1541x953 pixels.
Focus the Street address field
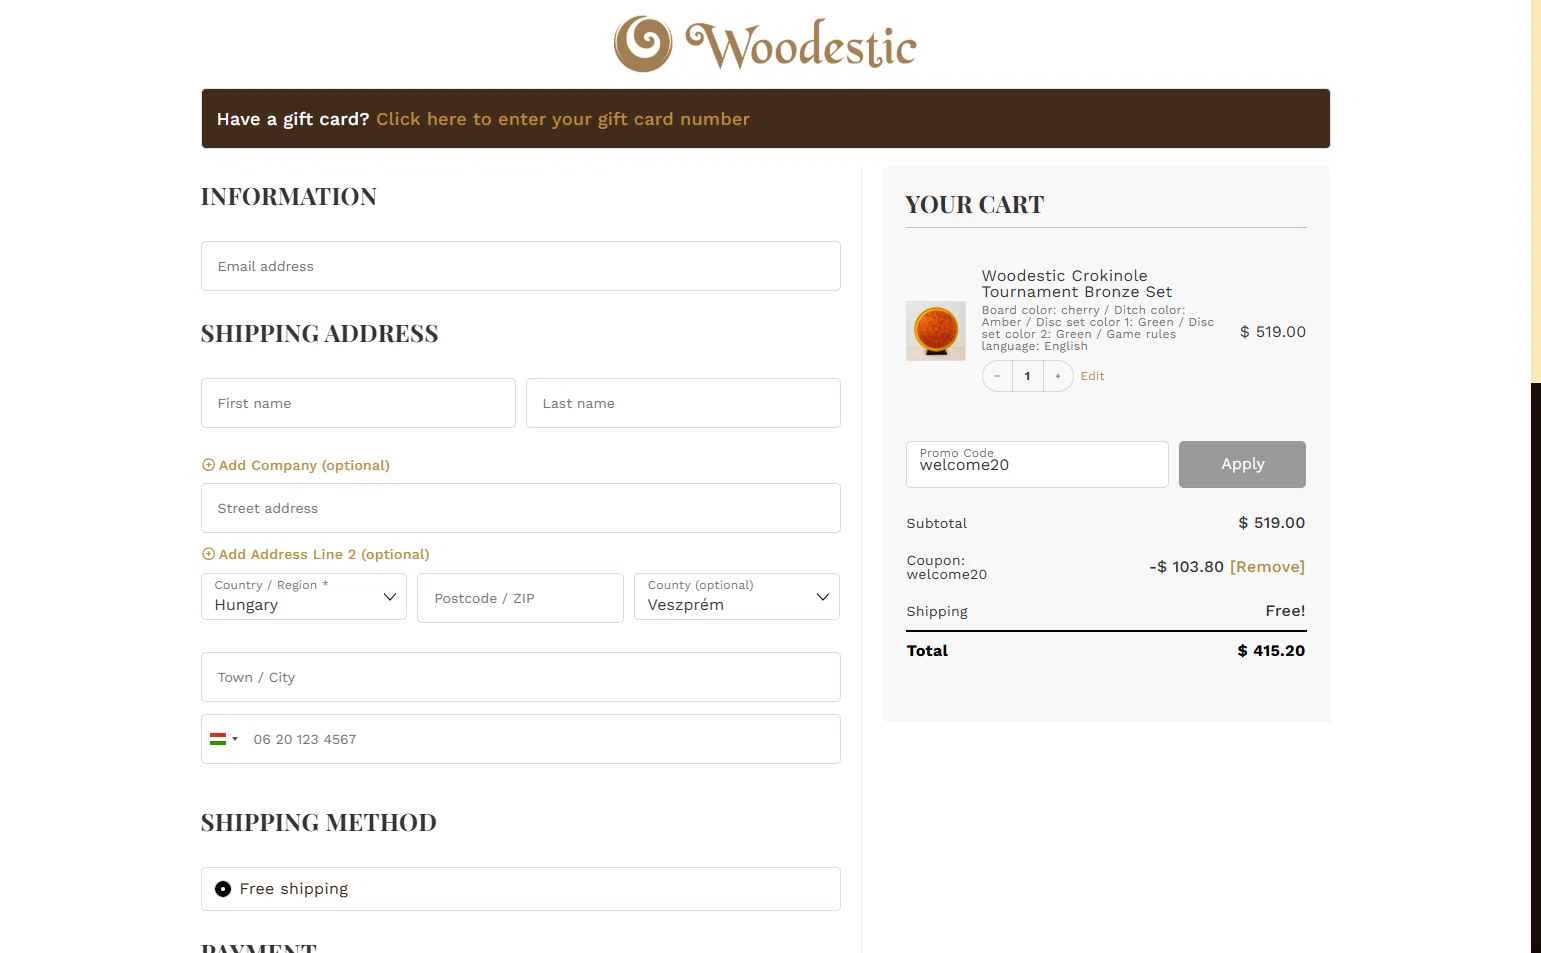pos(521,508)
